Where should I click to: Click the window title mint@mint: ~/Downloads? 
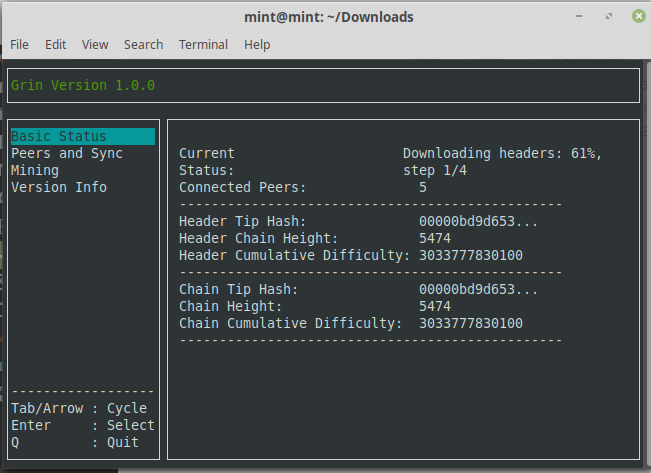[x=329, y=17]
